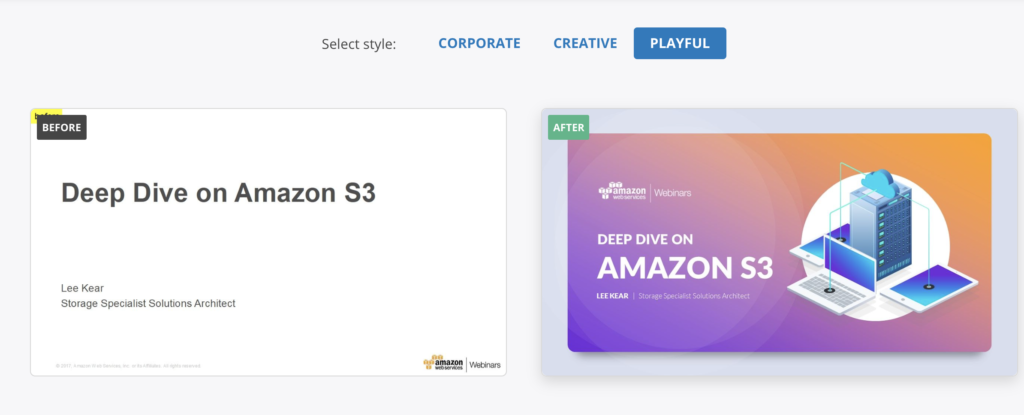Screen dimensions: 1024x415
Task: Open the After redesigned slide thumbnail
Action: [x=779, y=242]
